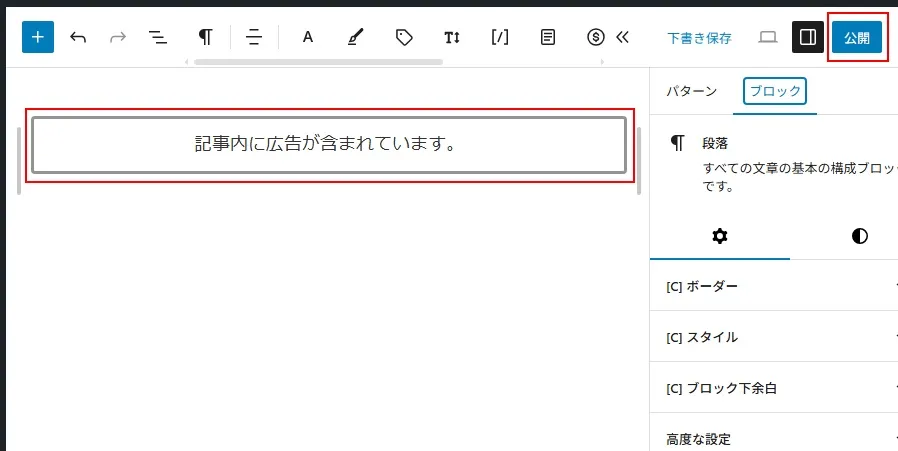Open the preview laptop icon
This screenshot has height=451, width=898.
[x=767, y=38]
